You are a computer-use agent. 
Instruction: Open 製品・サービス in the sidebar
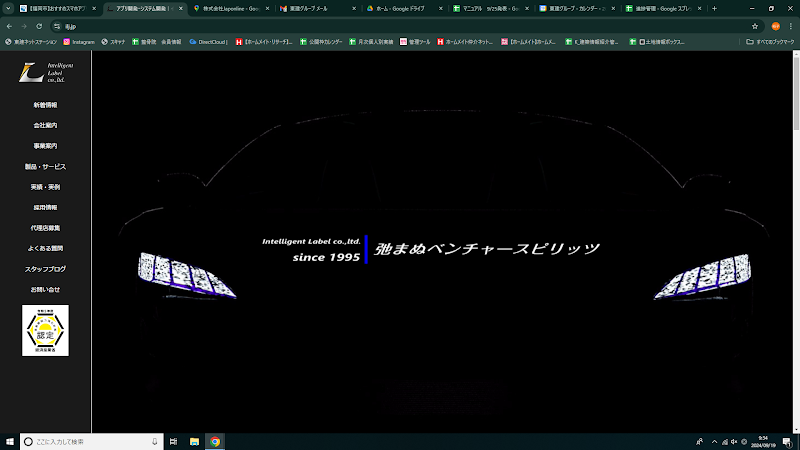coord(45,167)
